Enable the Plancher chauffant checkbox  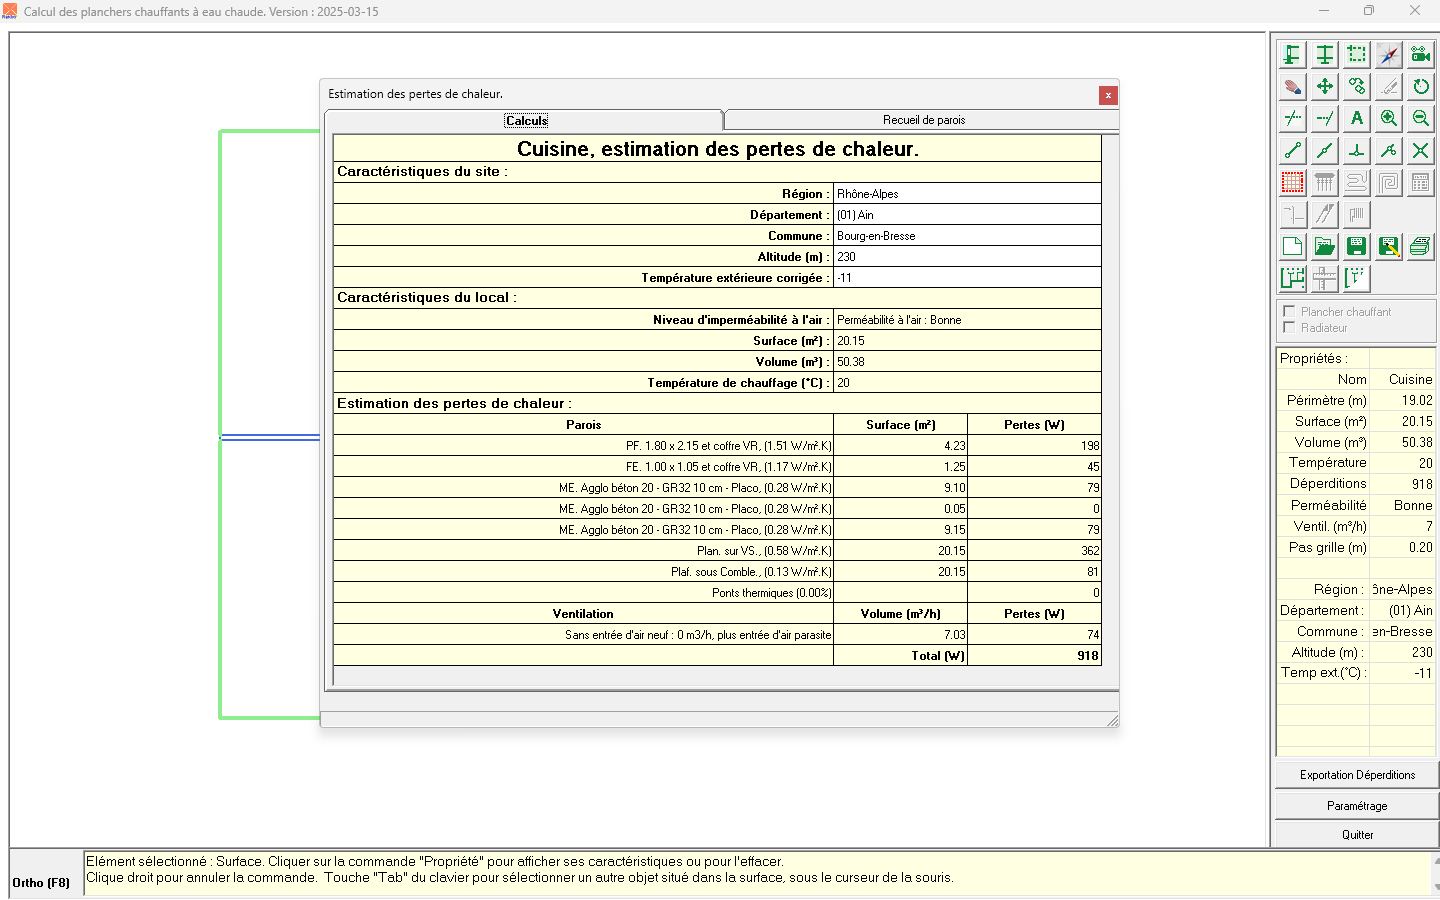[x=1288, y=311]
